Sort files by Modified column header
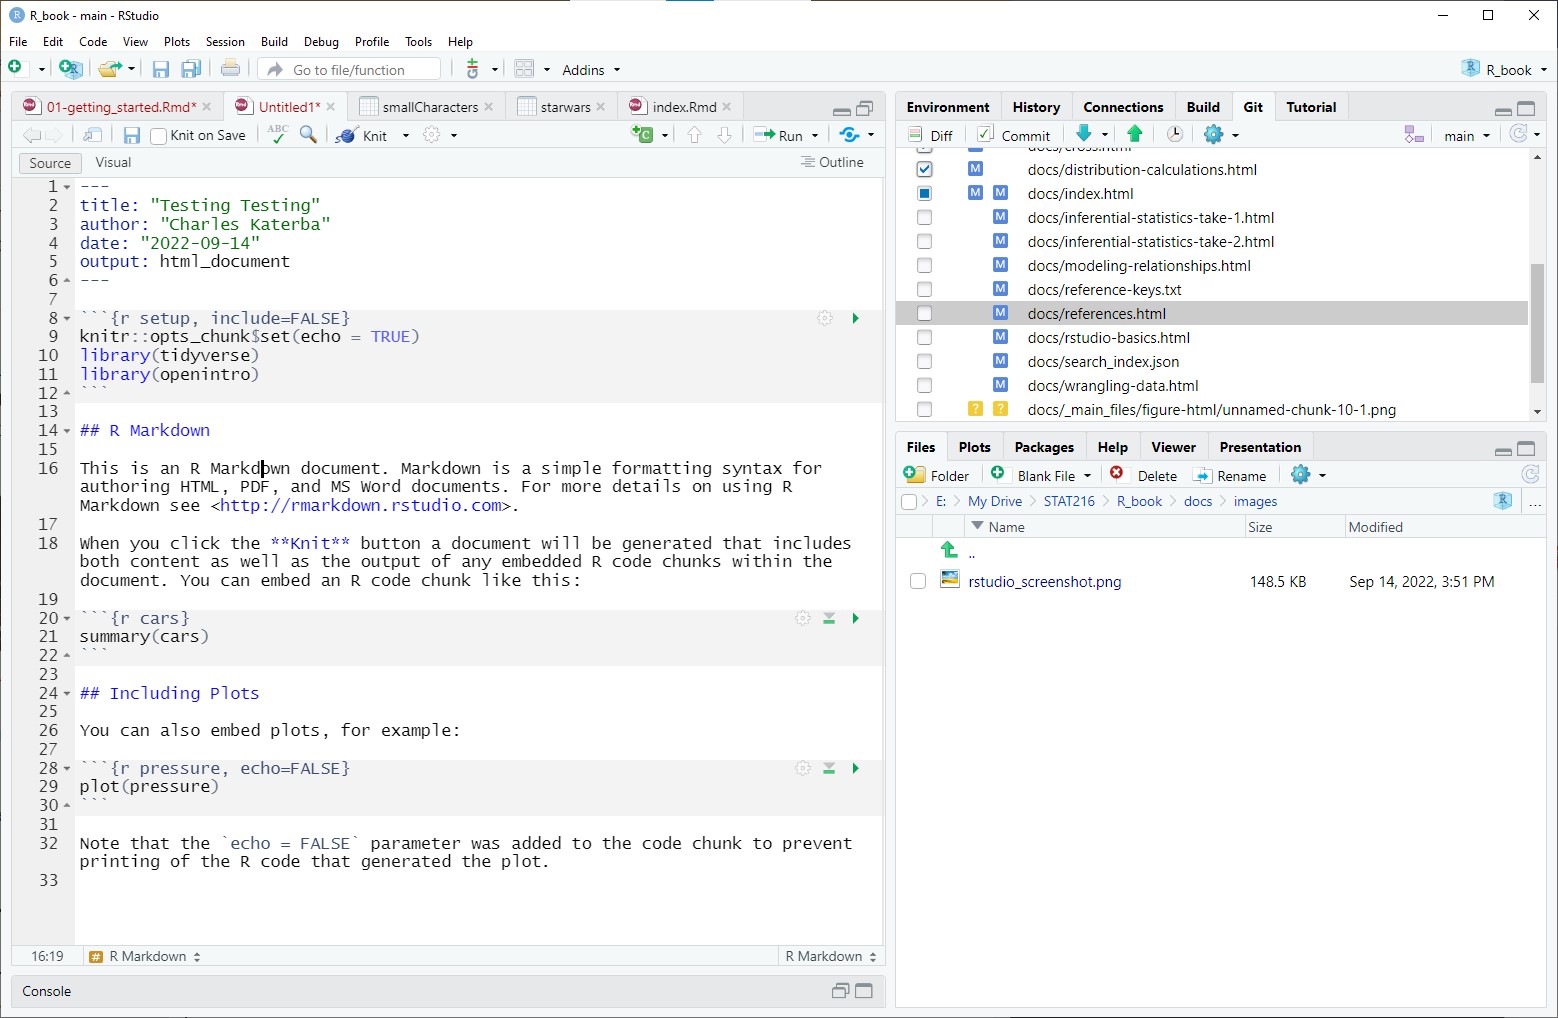This screenshot has width=1558, height=1018. [1375, 527]
